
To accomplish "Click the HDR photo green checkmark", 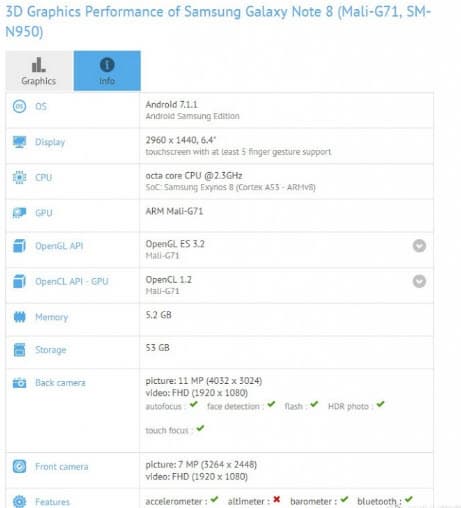I will click(380, 405).
